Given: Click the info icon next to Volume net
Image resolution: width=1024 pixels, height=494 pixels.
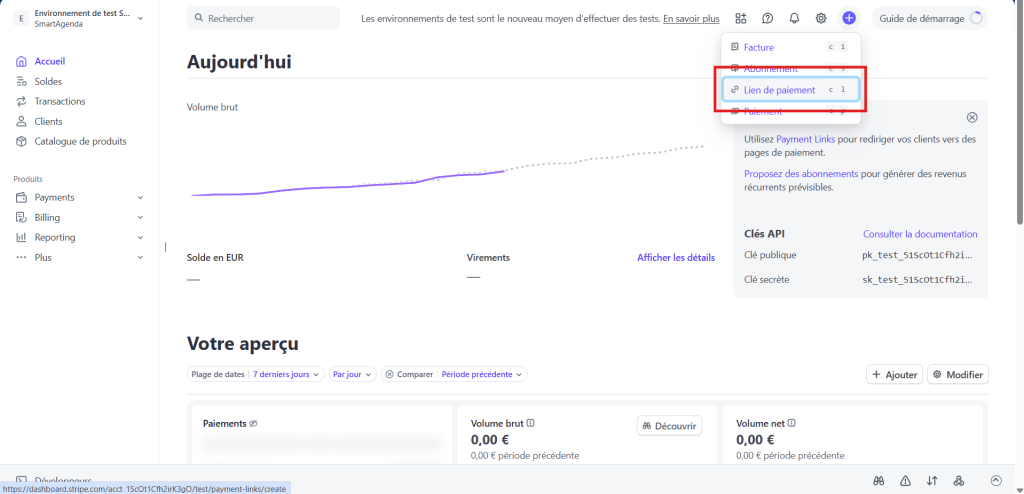Looking at the screenshot, I should (x=791, y=423).
